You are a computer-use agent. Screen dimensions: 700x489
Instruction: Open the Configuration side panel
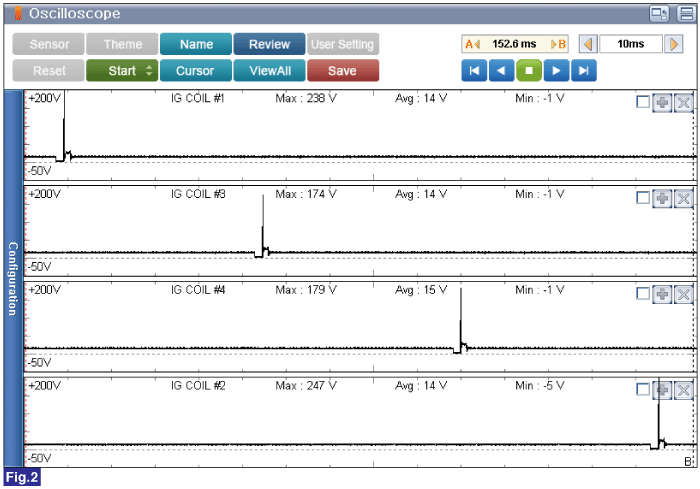(13, 279)
